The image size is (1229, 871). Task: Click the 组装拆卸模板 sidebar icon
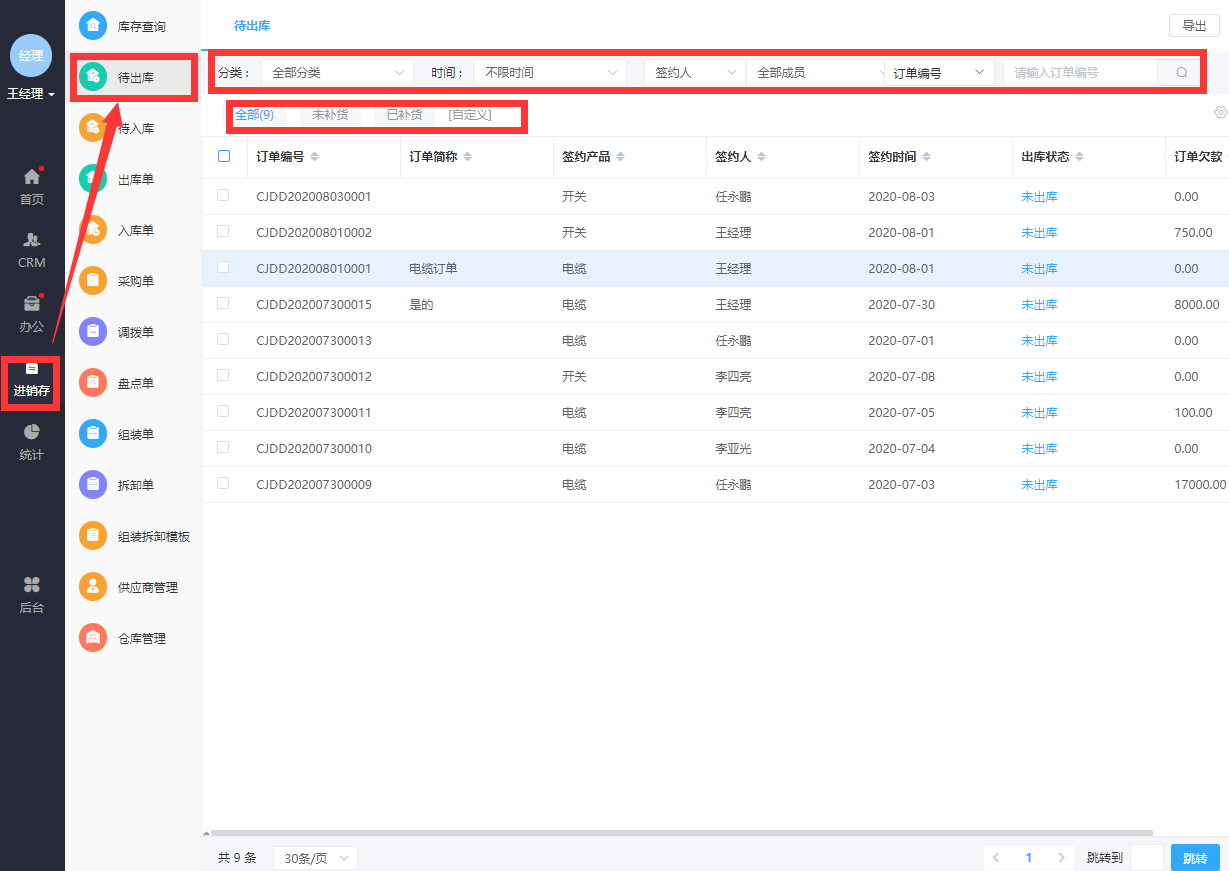(x=93, y=536)
